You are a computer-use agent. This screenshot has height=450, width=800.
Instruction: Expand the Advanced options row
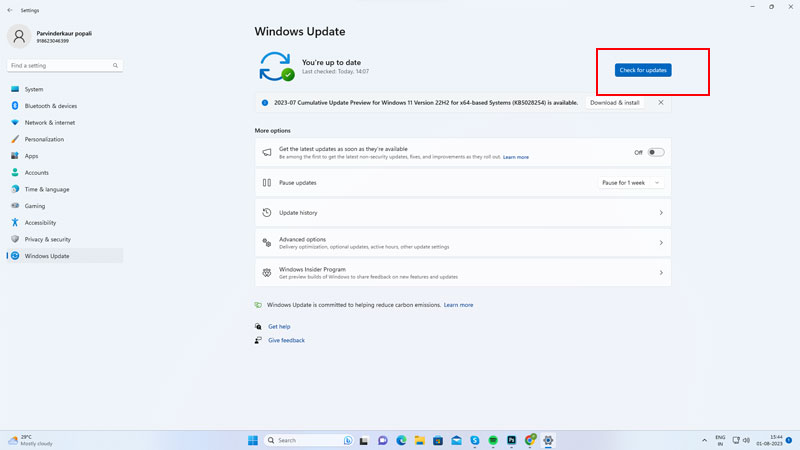(463, 243)
